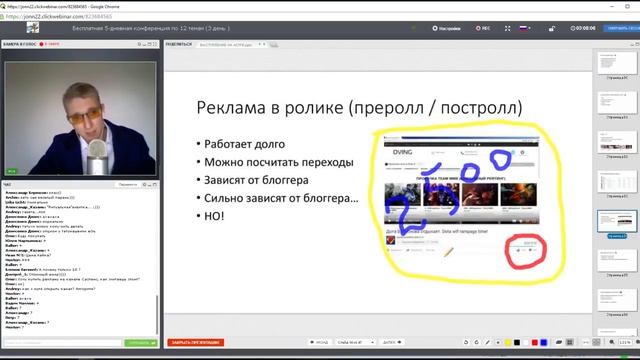640x360 pixels.
Task: Select the seventh slide thumbnail
Action: [617, 300]
